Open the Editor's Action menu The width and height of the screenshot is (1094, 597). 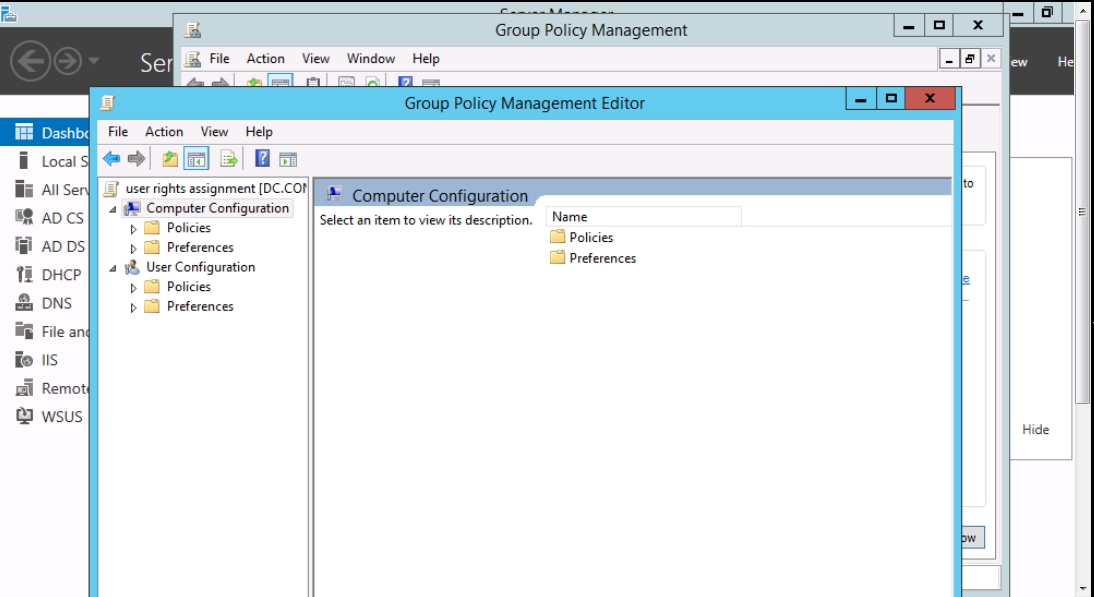(164, 131)
